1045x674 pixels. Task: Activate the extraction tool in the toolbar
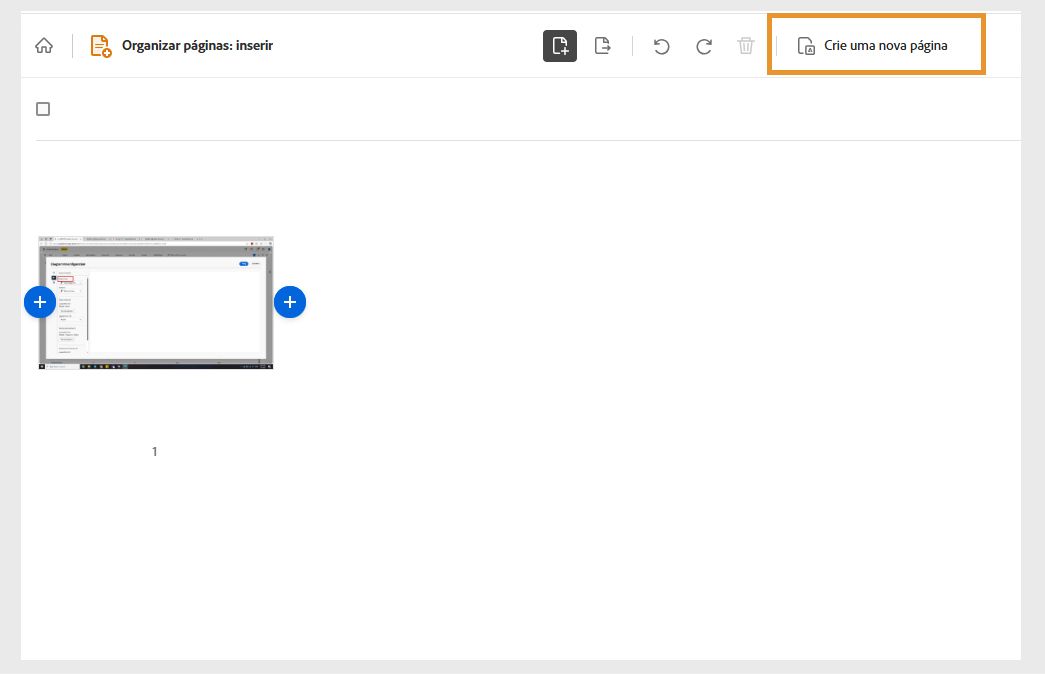pyautogui.click(x=603, y=44)
